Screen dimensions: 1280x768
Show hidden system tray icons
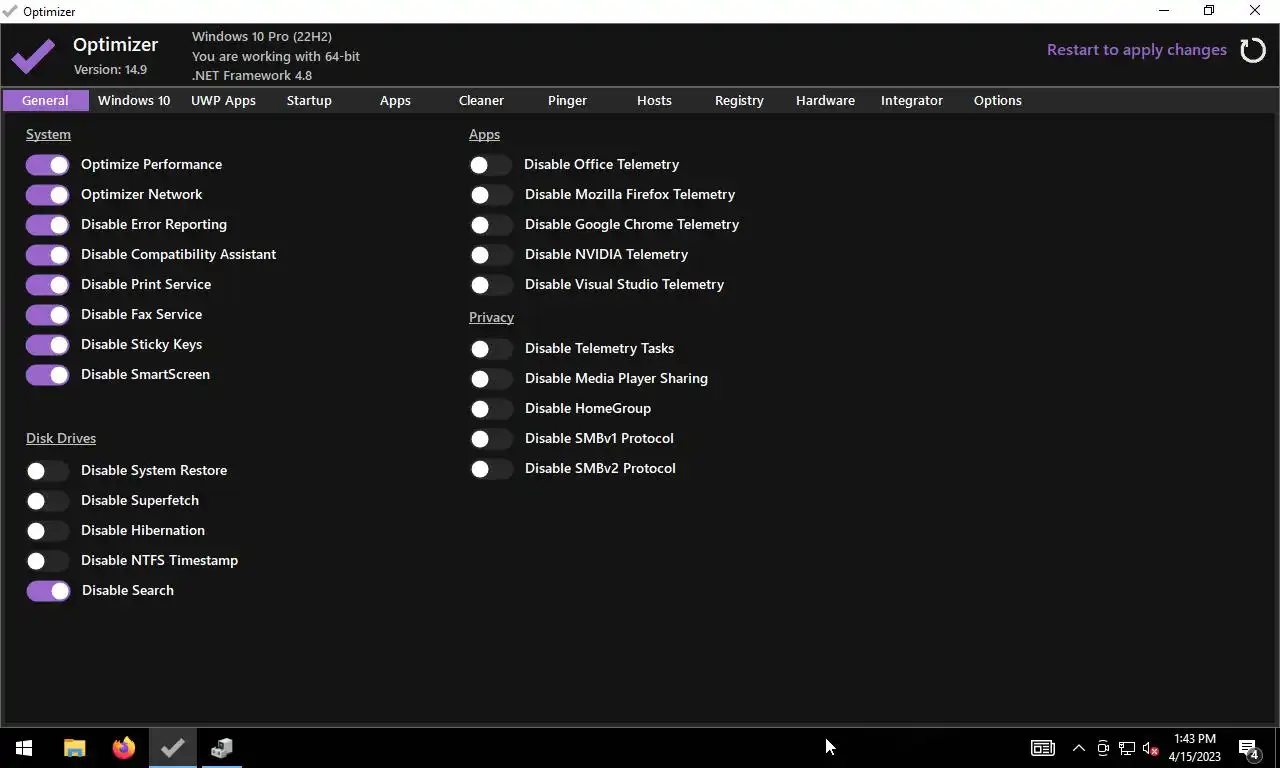click(1079, 748)
